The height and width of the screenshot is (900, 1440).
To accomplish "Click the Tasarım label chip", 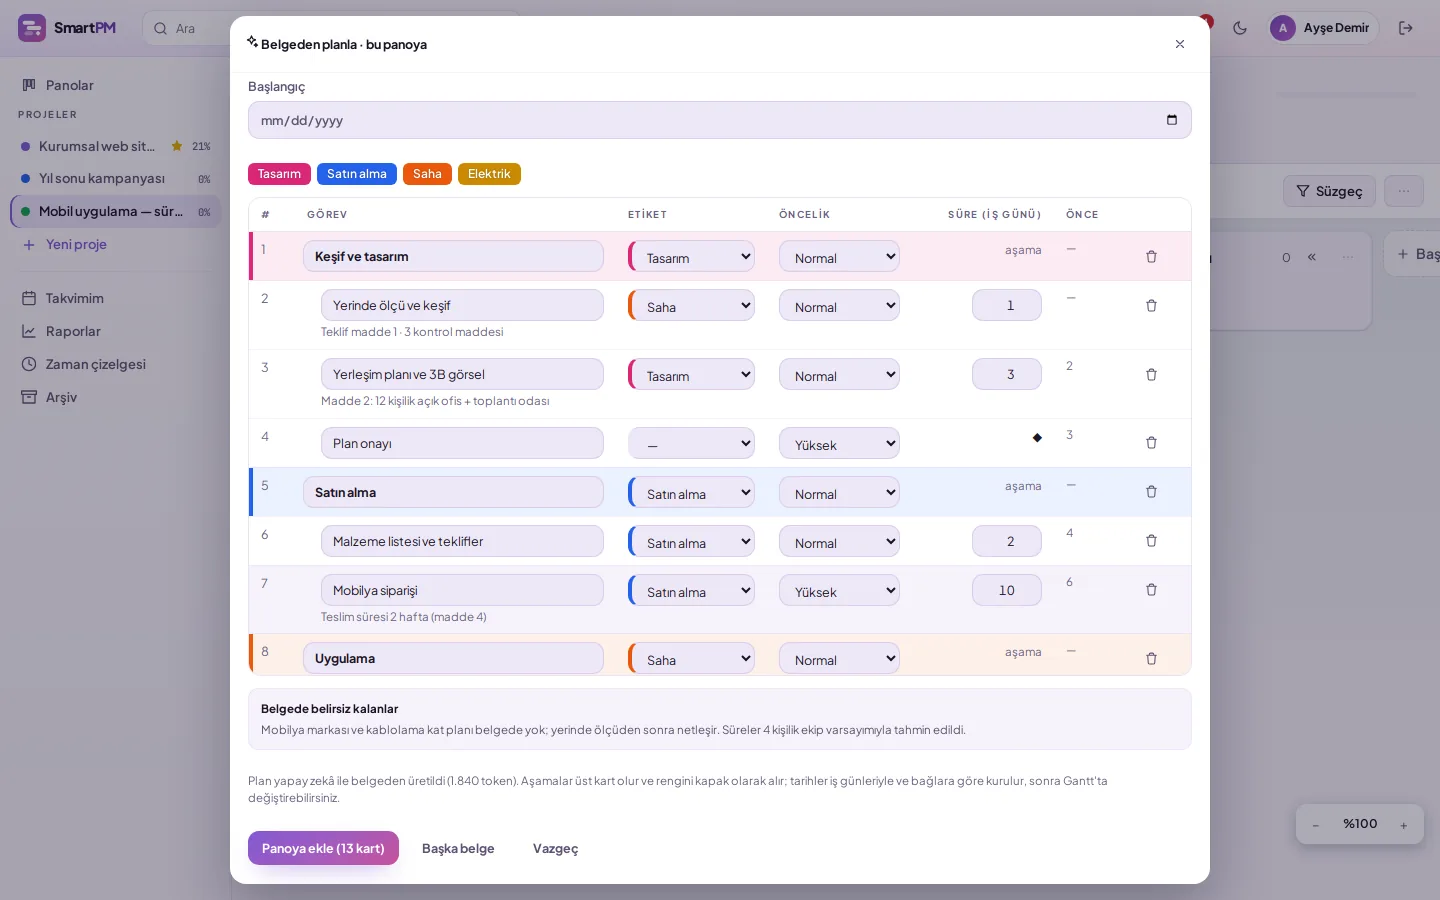I will tap(279, 174).
